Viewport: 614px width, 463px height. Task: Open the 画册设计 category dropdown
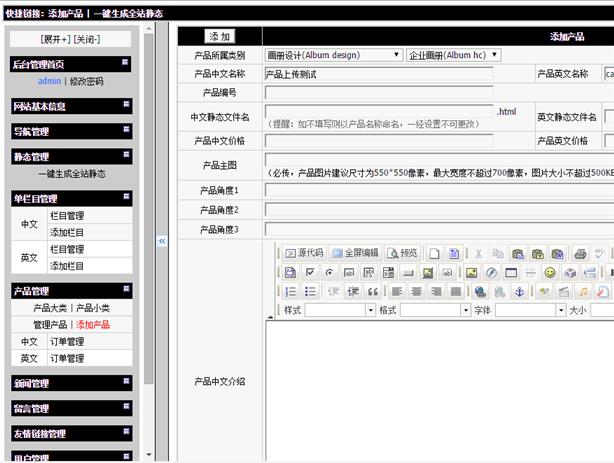pyautogui.click(x=334, y=55)
